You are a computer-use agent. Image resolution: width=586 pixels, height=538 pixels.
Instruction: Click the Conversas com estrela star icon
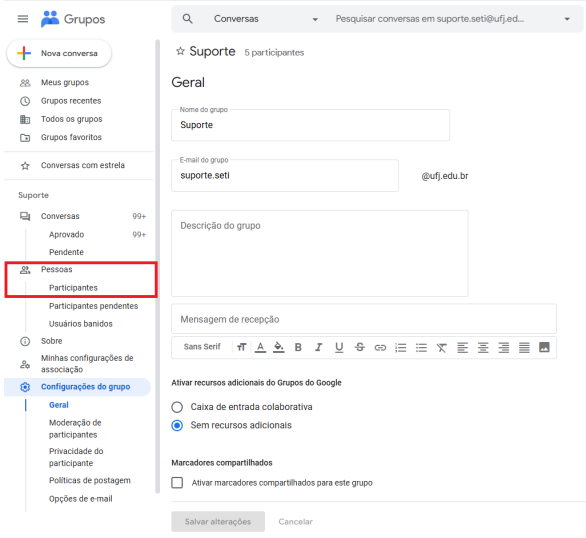tap(25, 166)
